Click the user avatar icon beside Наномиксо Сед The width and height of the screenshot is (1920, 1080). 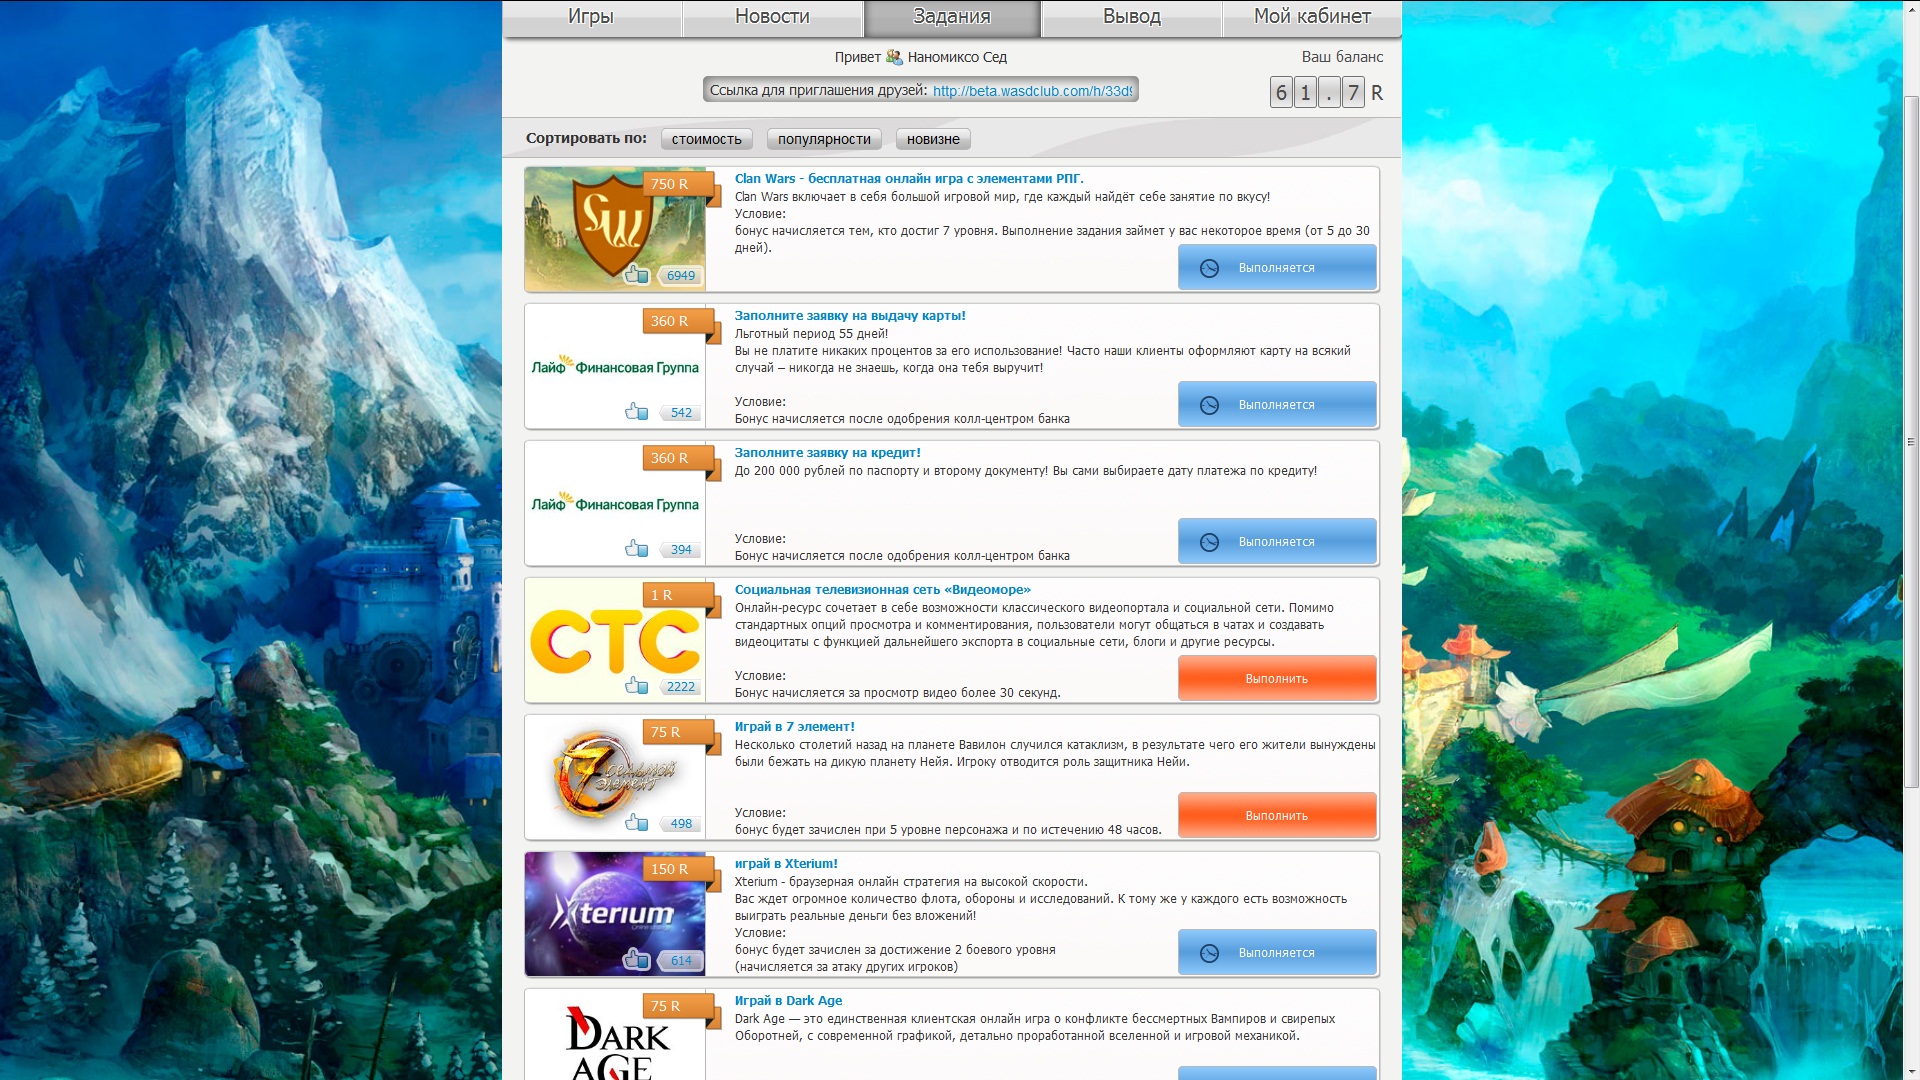894,57
